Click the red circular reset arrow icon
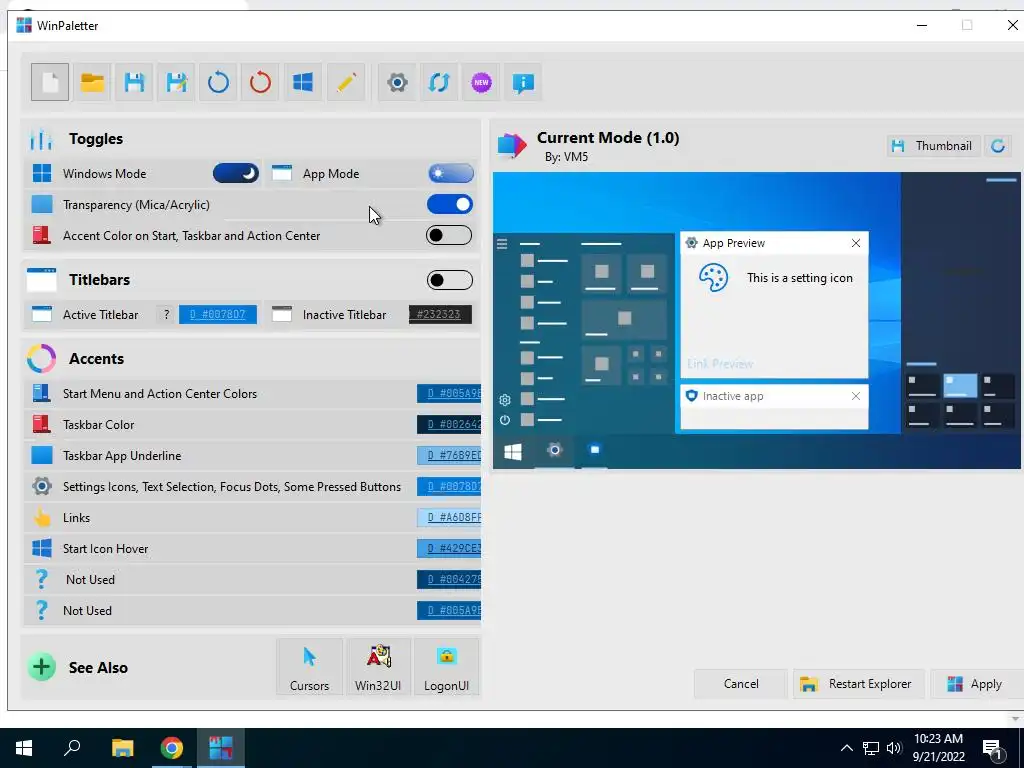The image size is (1024, 768). 260,82
